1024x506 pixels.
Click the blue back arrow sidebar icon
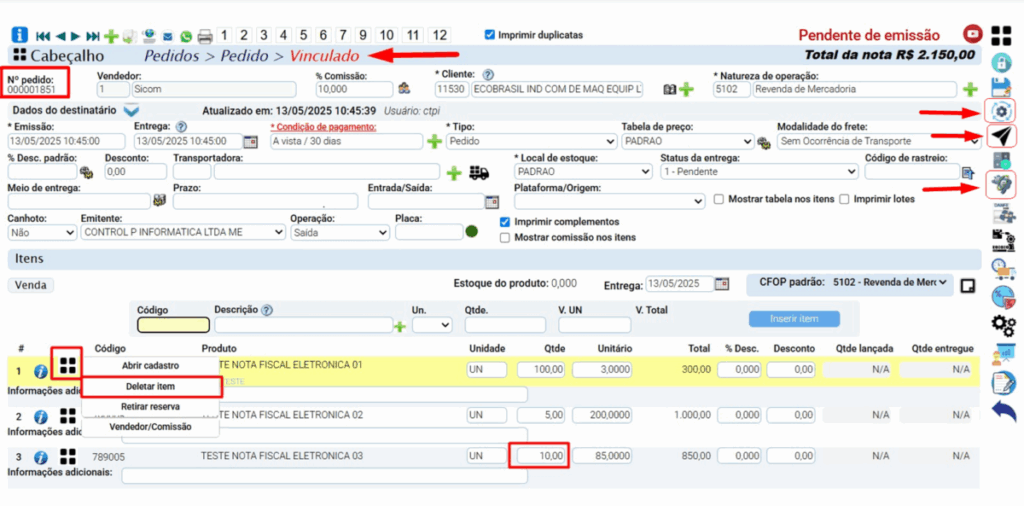coord(1002,411)
